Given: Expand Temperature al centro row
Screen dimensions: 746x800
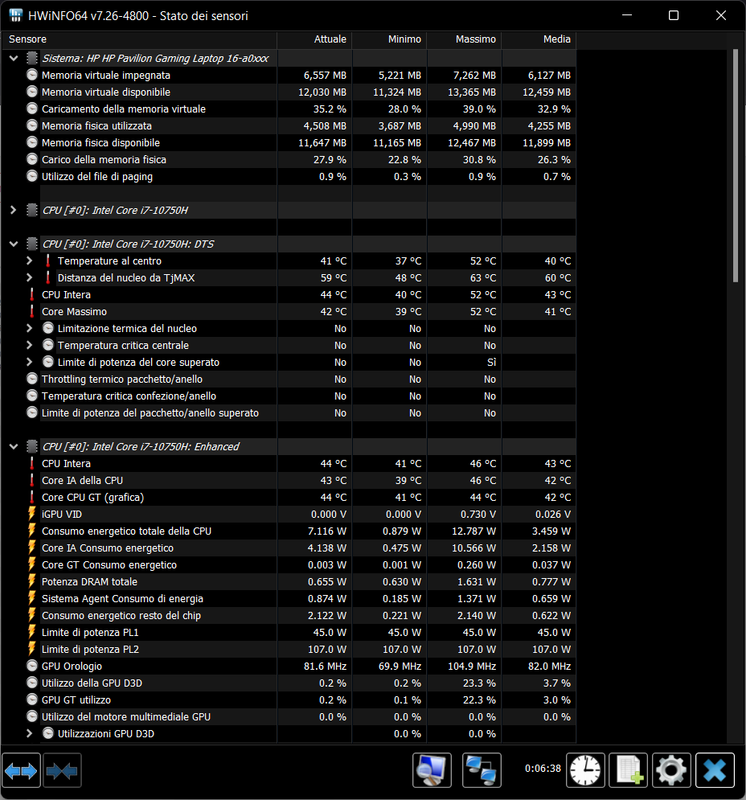Looking at the screenshot, I should click(30, 261).
